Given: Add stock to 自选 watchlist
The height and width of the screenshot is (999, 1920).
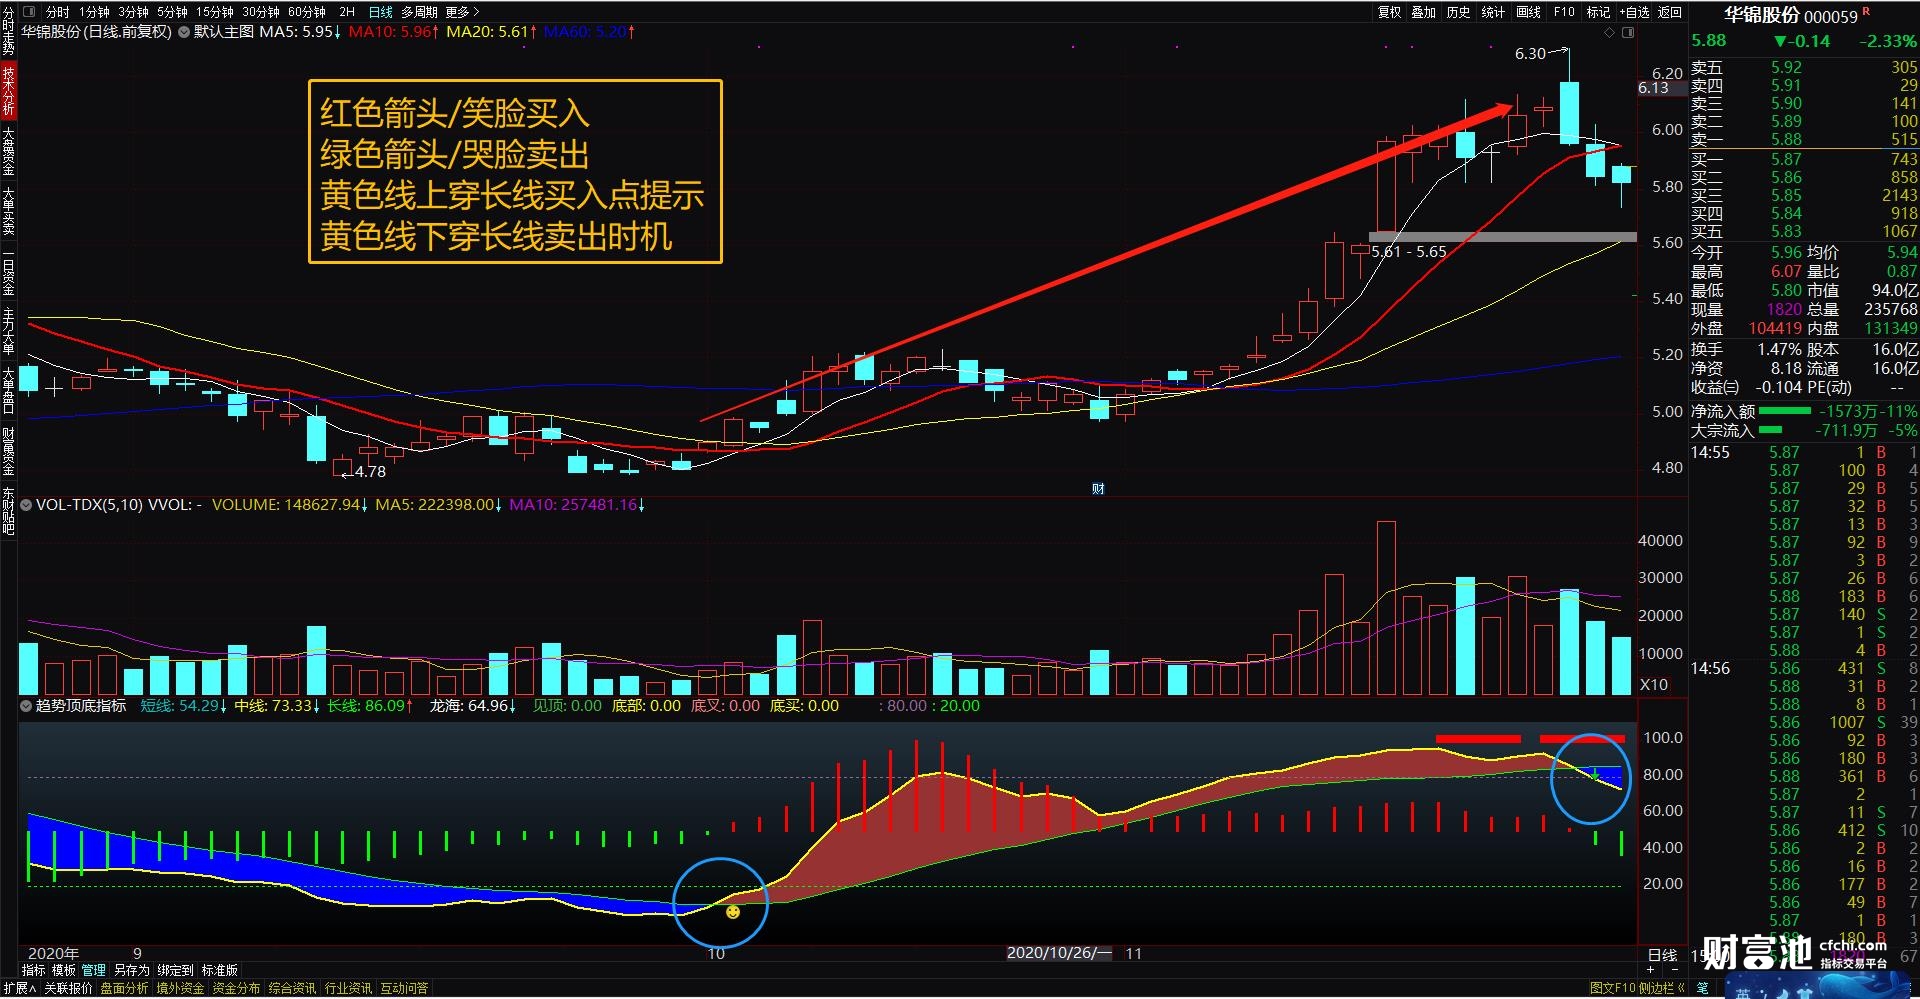Looking at the screenshot, I should tap(1634, 12).
